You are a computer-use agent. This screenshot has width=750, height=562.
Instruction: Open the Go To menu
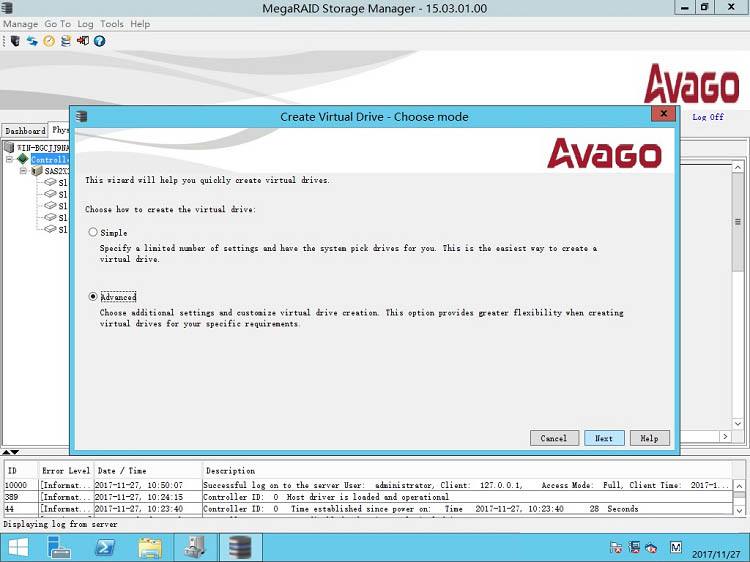[57, 24]
